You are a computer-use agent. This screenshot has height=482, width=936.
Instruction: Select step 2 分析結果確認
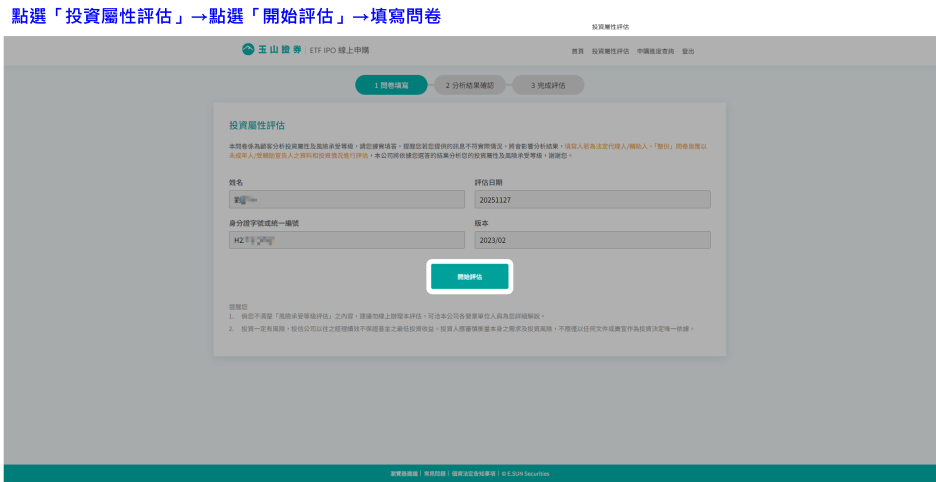click(x=469, y=86)
